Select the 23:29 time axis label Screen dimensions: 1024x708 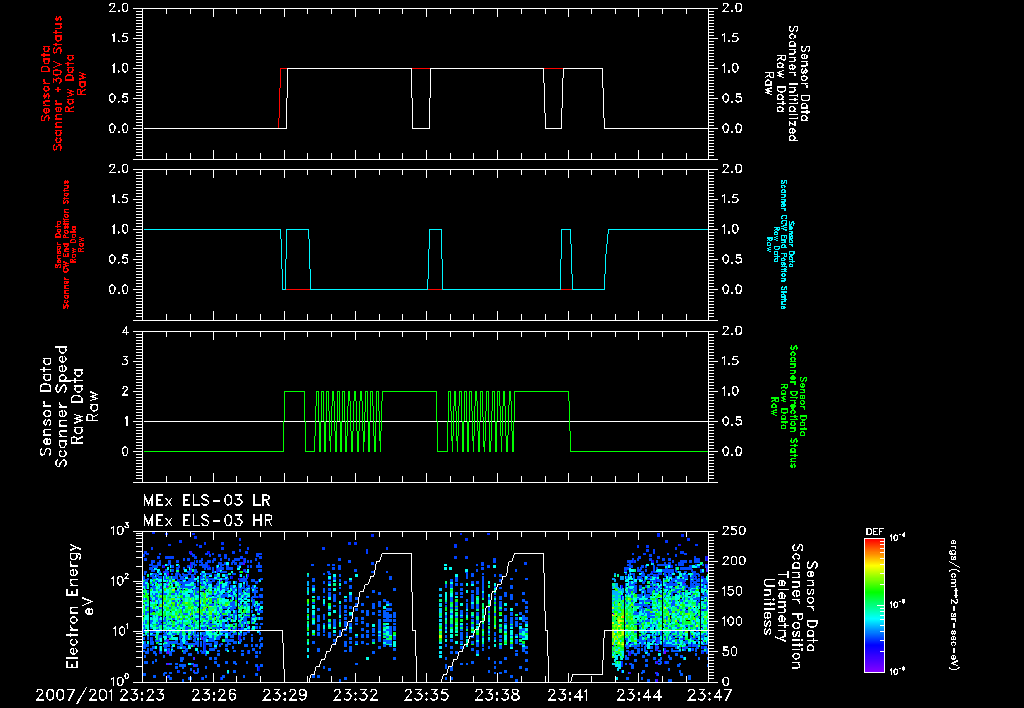pyautogui.click(x=283, y=695)
